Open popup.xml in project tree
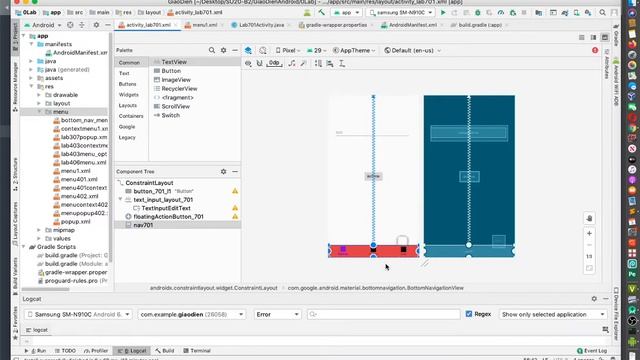Screen dimensions: 640x360 point(76,222)
